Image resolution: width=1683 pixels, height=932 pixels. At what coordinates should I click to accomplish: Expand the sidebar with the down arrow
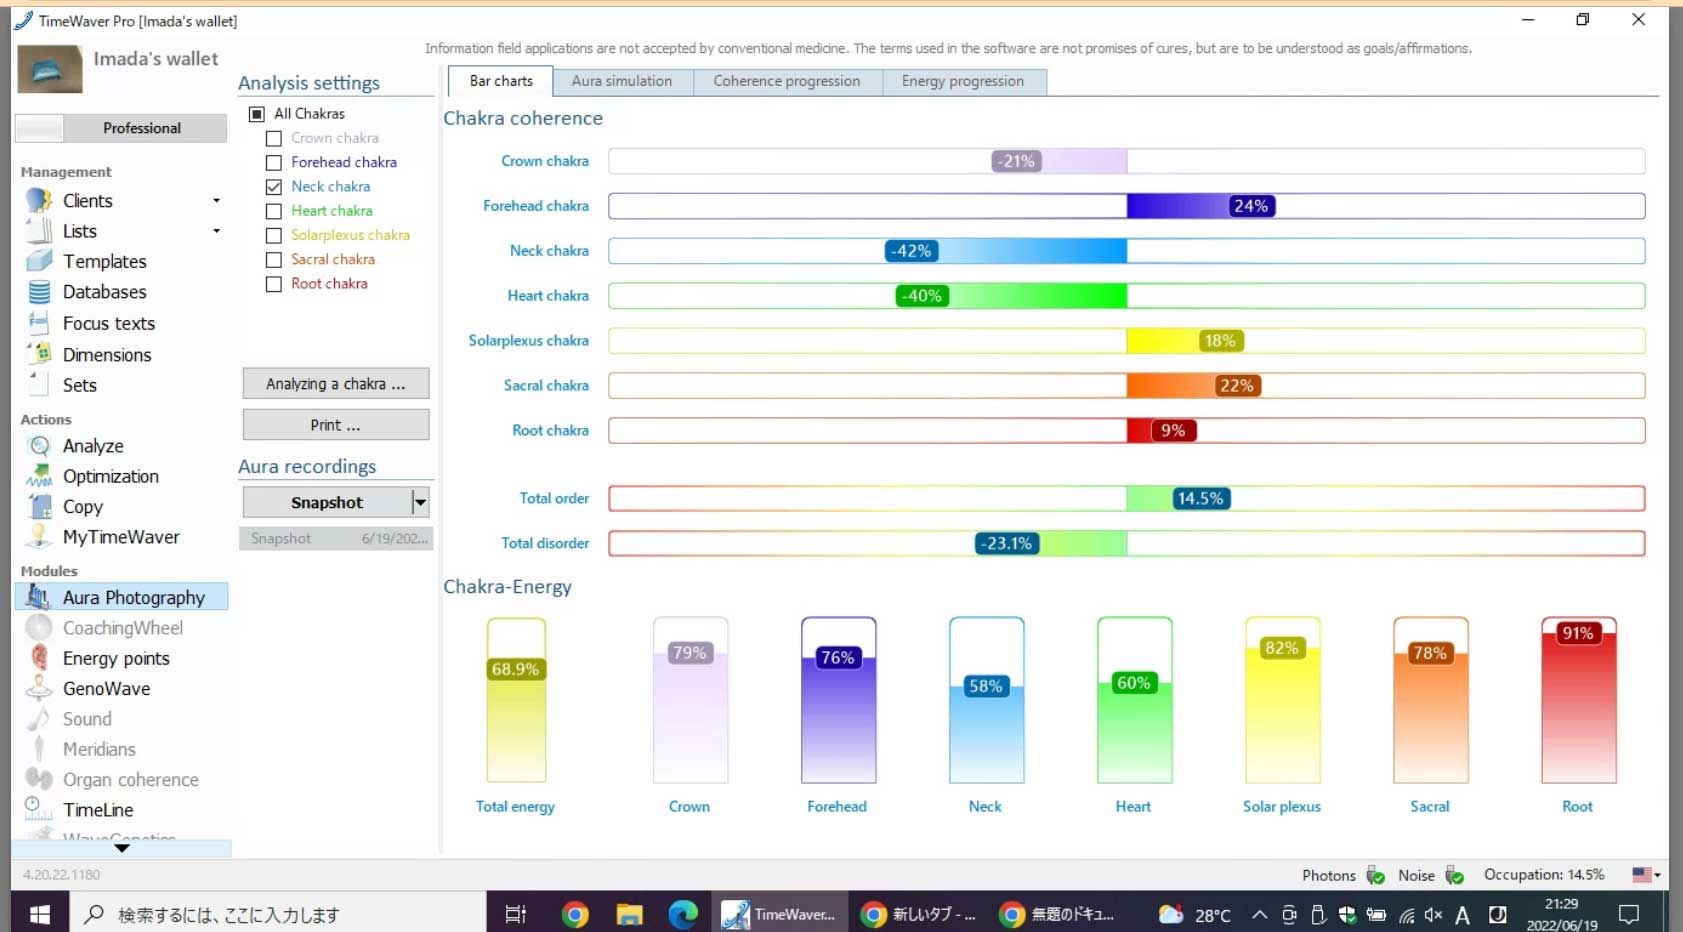(122, 848)
